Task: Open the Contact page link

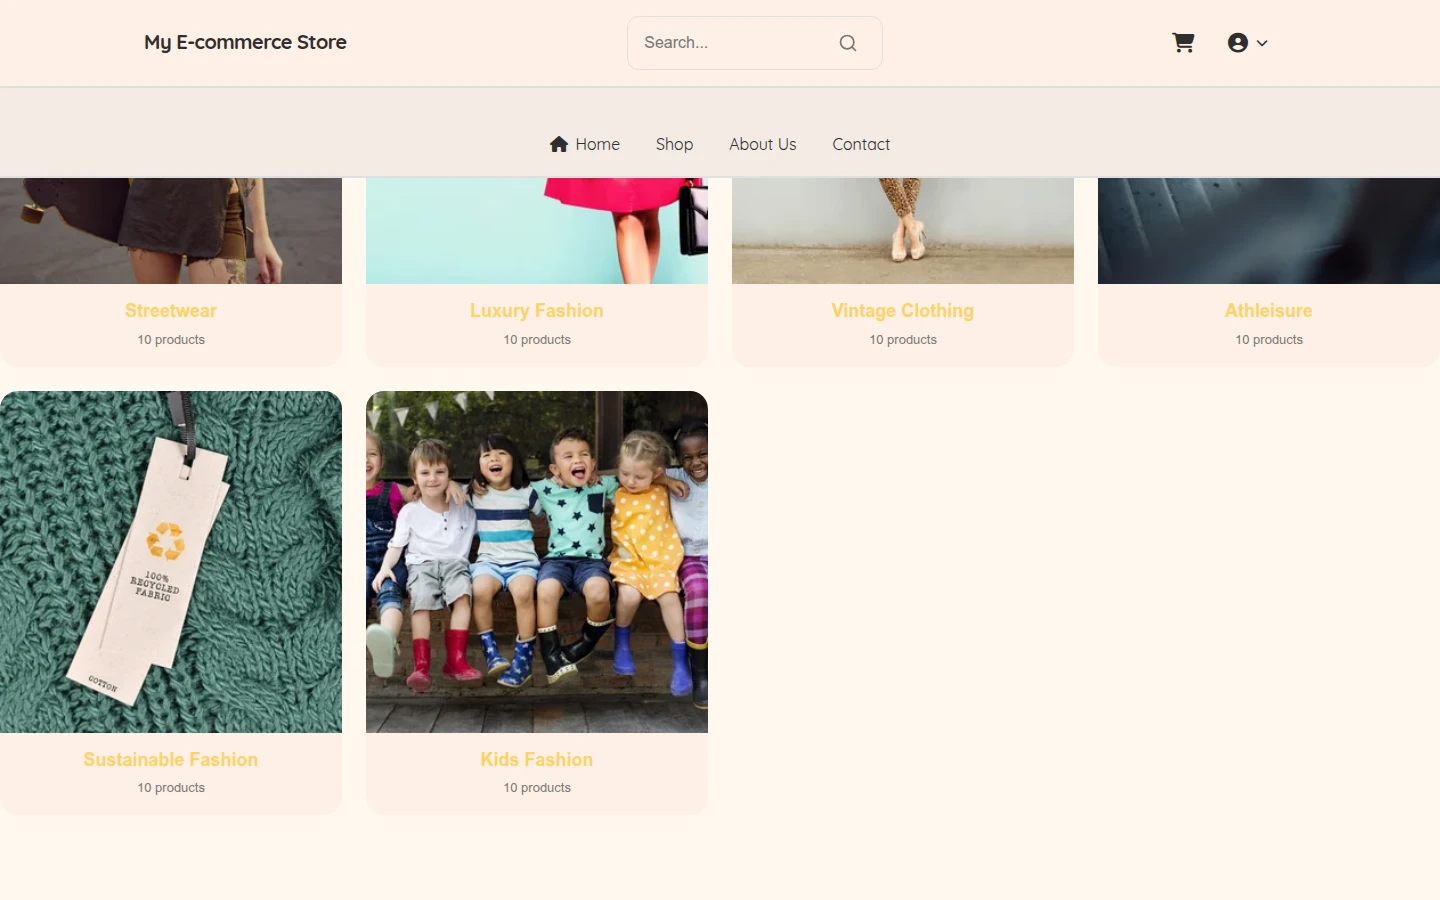Action: 861,144
